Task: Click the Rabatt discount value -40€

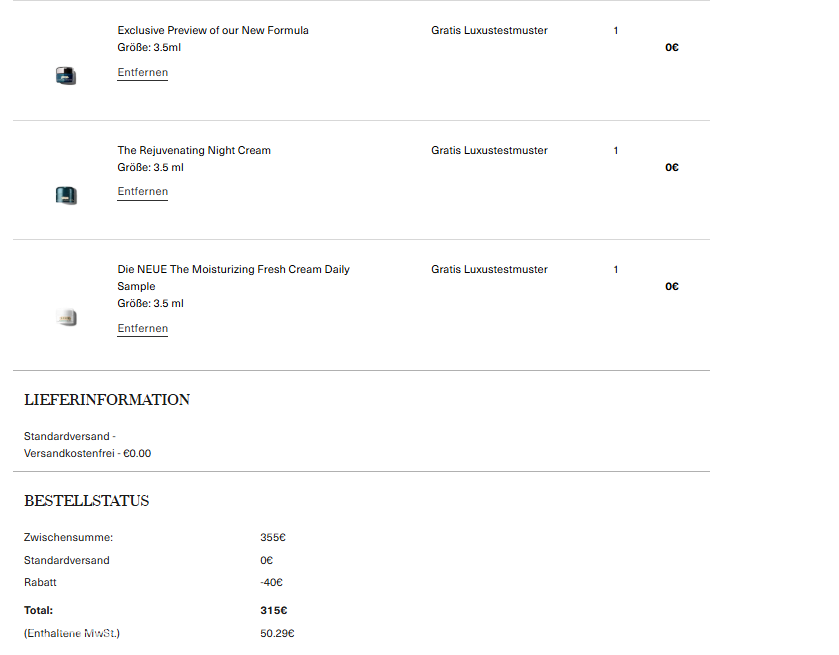Action: (271, 583)
